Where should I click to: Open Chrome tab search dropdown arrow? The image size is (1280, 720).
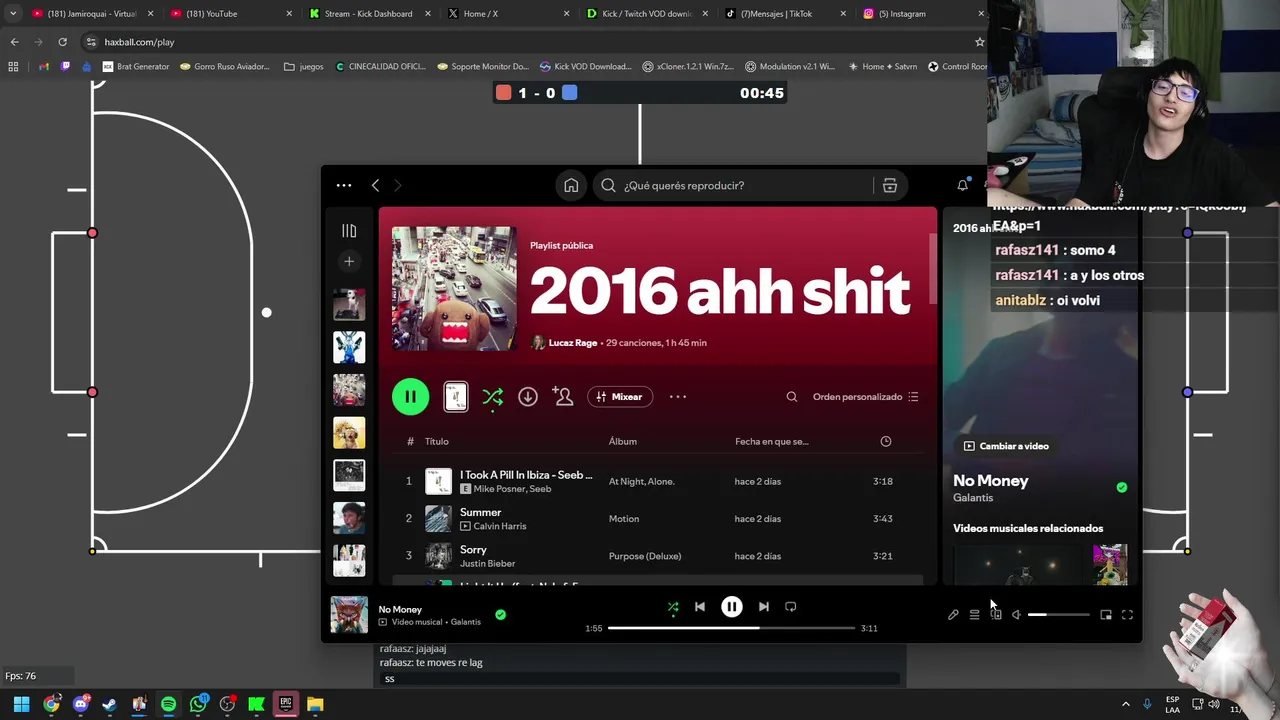[12, 14]
